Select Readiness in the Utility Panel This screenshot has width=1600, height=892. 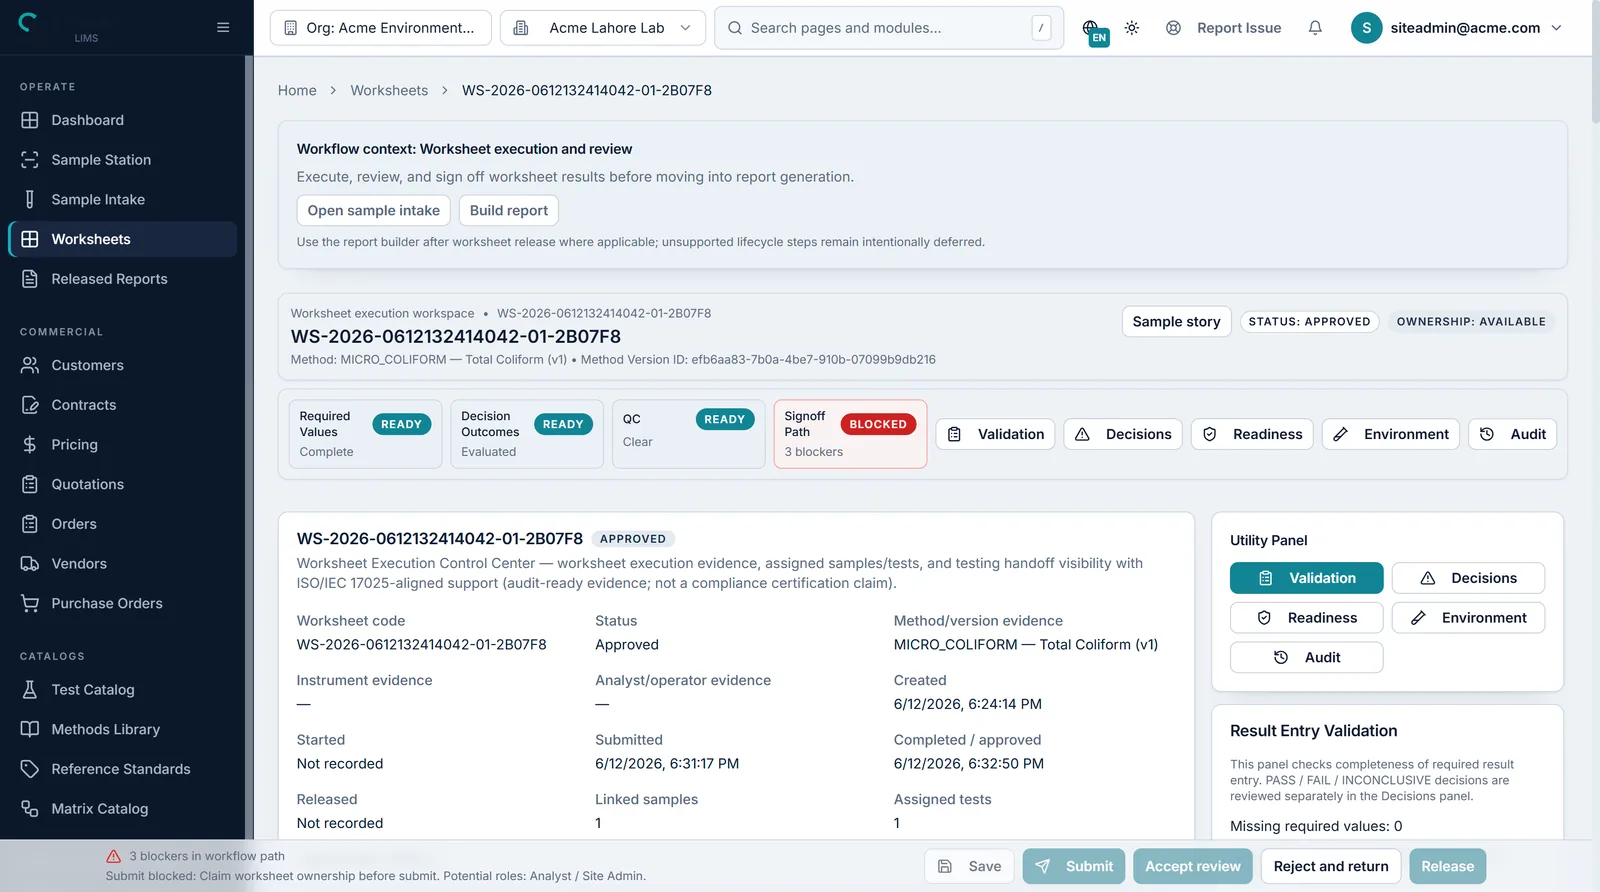(1307, 618)
